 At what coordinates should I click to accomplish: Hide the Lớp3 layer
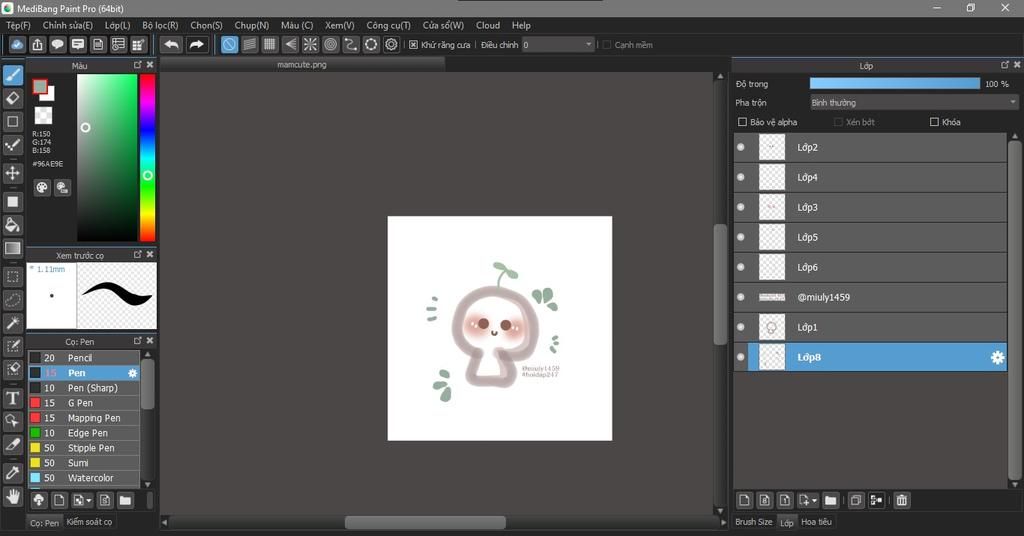pos(741,207)
